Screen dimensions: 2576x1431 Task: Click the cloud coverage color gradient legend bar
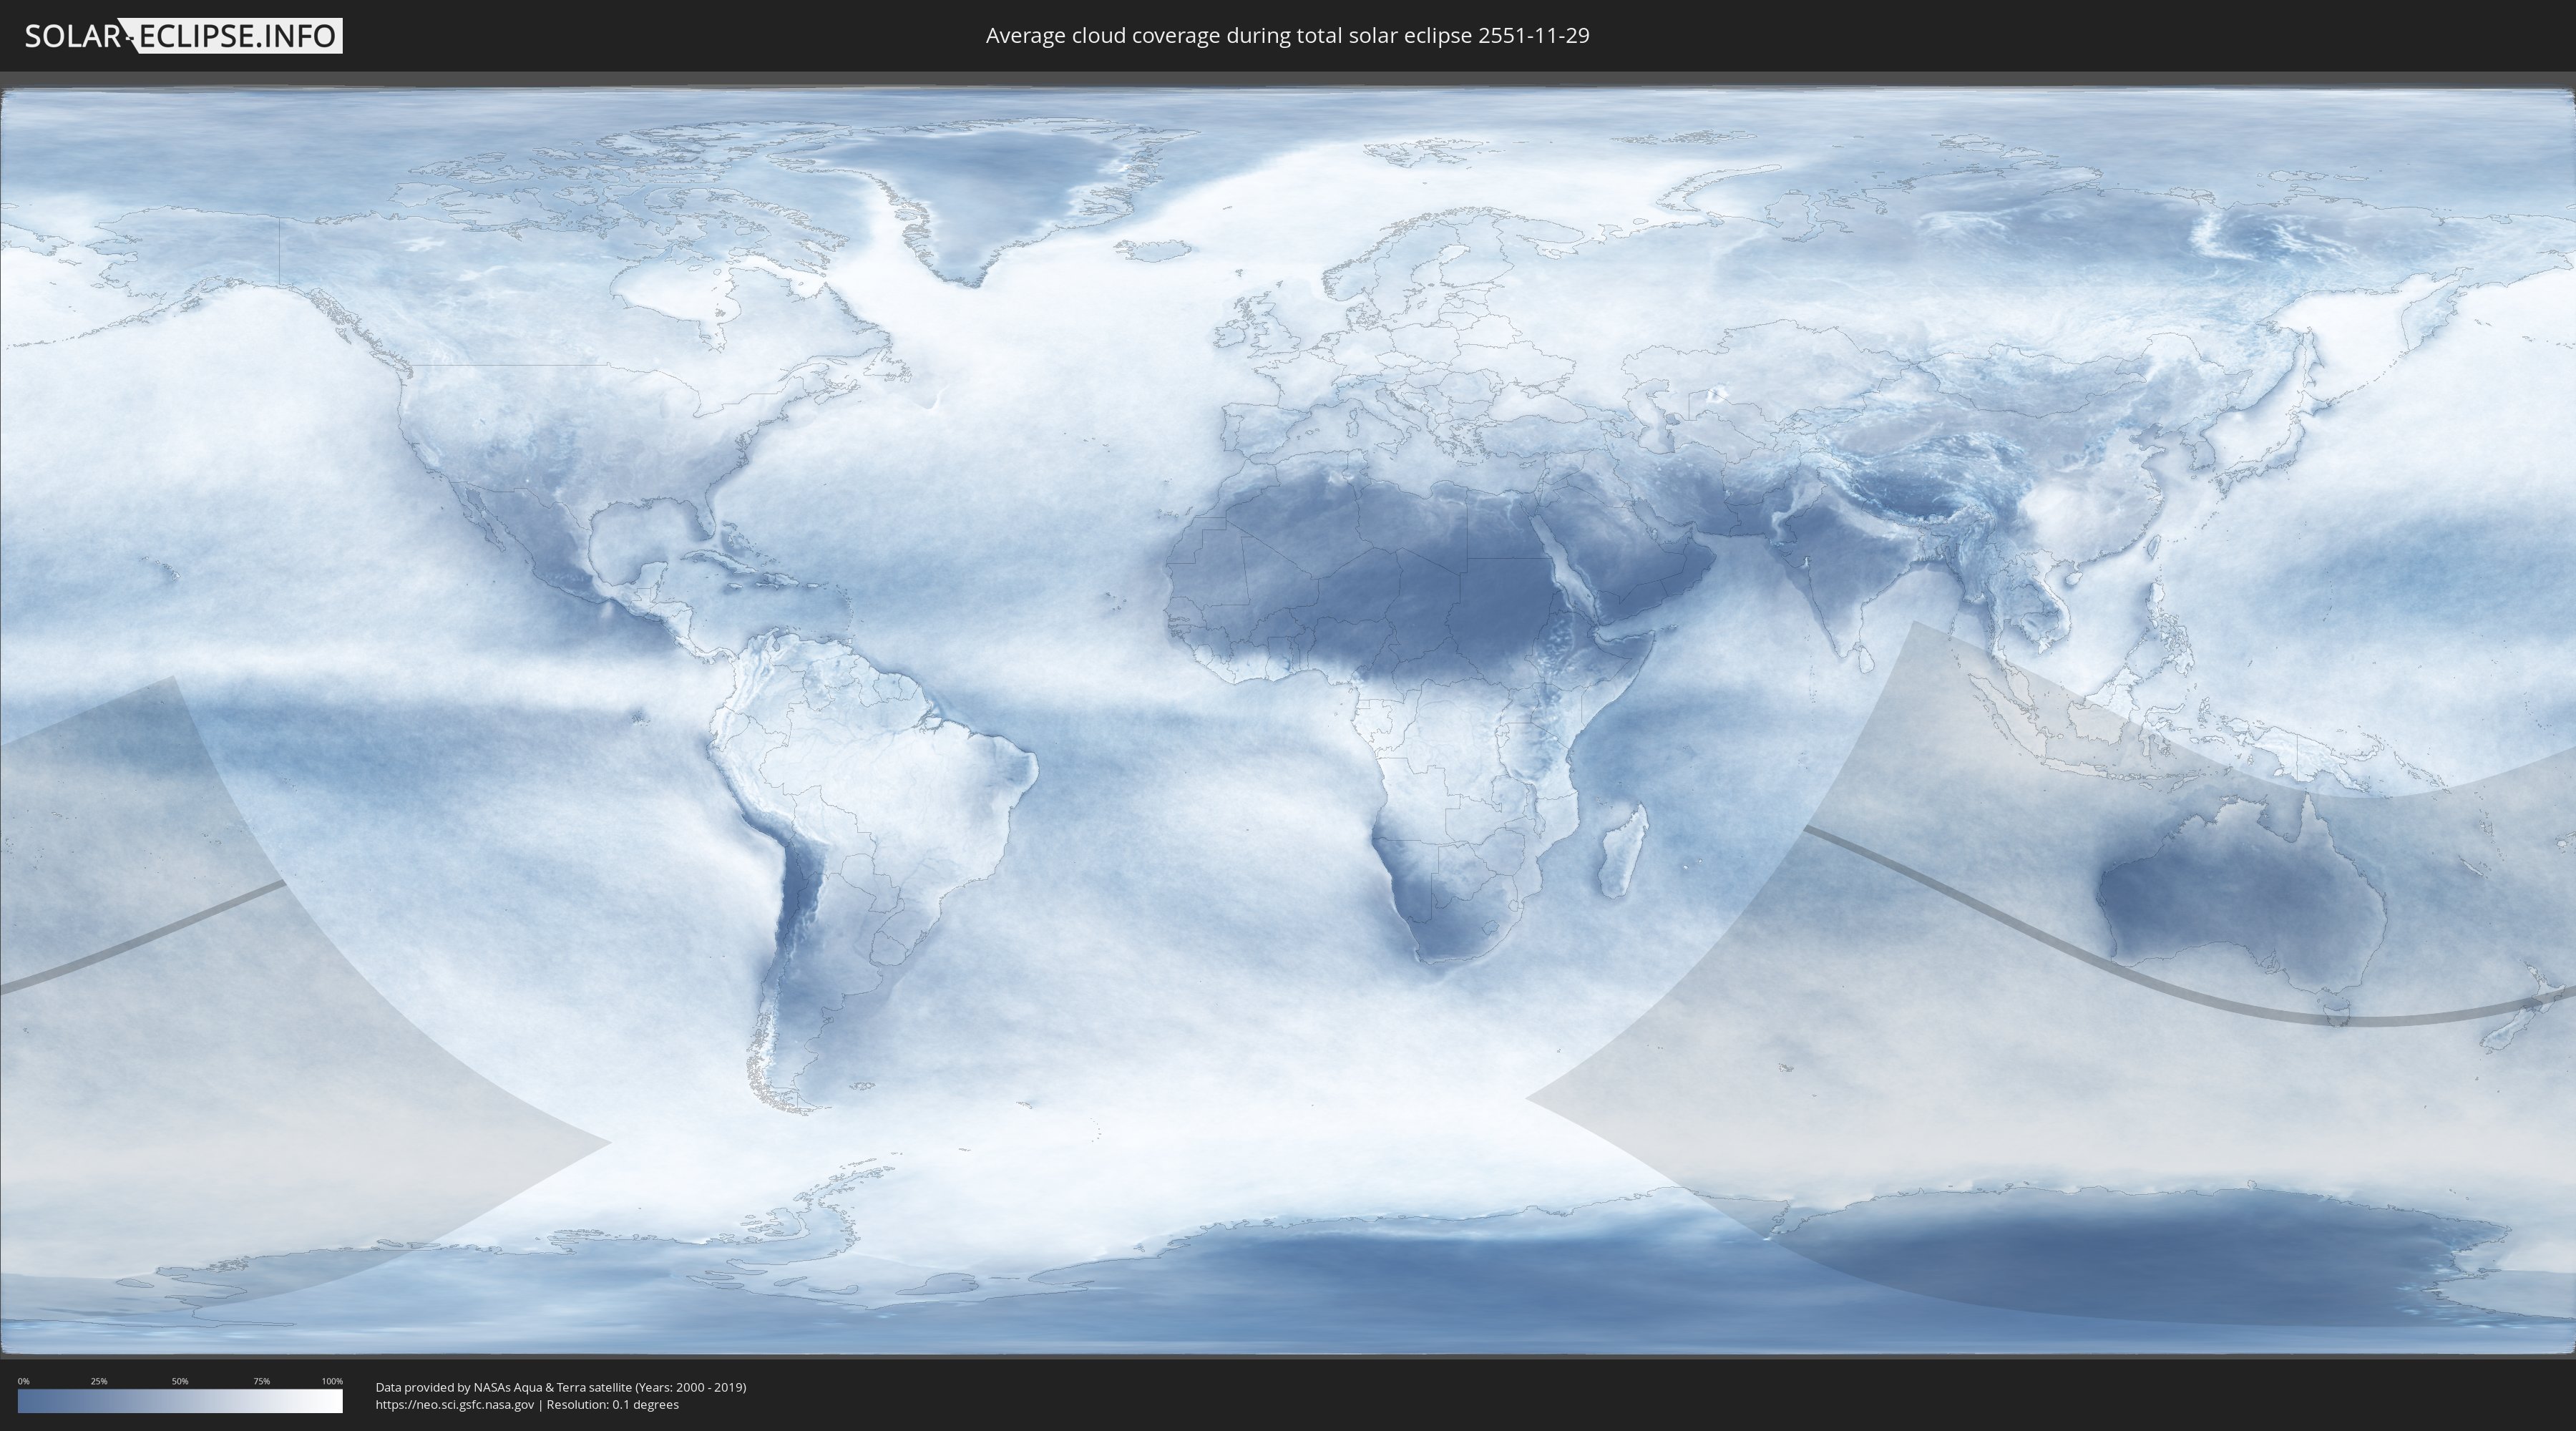(x=180, y=1401)
